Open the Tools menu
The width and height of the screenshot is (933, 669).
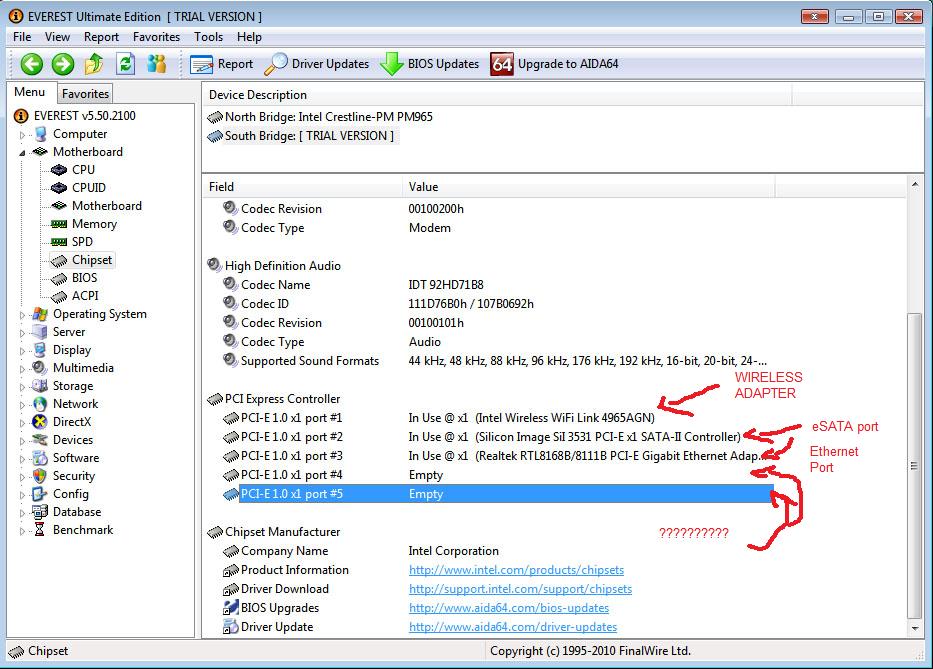[208, 37]
